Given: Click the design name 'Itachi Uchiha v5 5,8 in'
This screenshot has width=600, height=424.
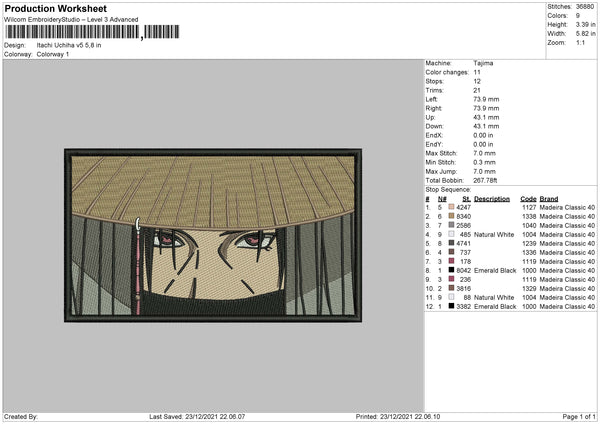Looking at the screenshot, I should coord(69,45).
